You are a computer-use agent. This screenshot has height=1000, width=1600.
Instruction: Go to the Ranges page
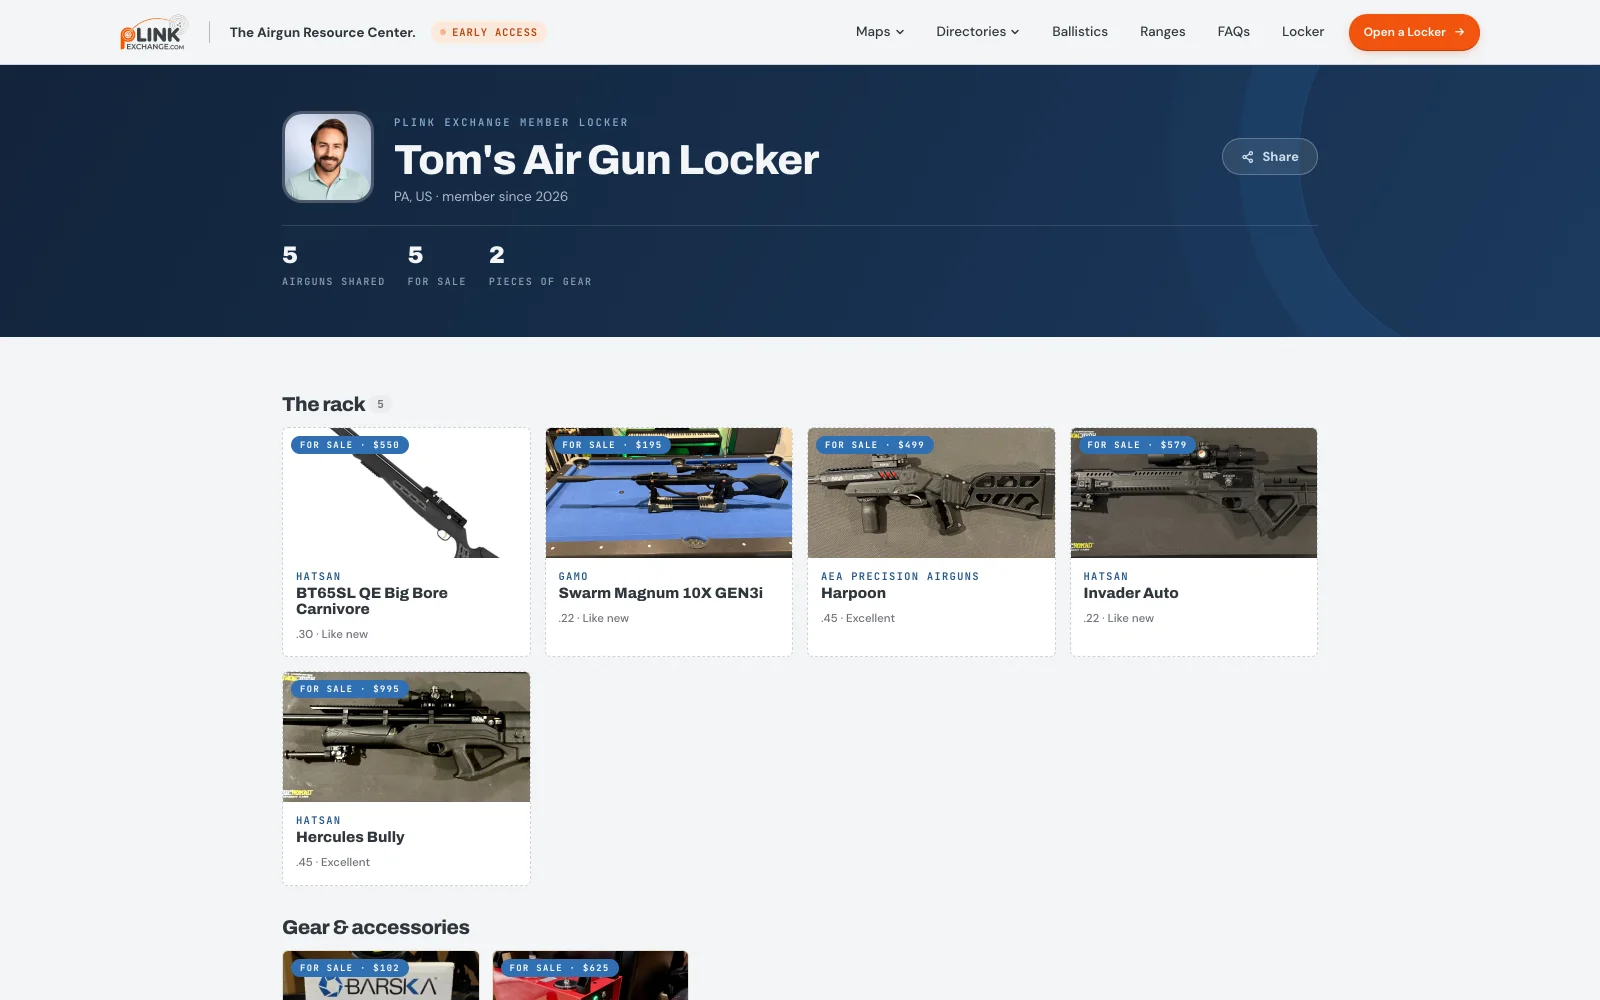coord(1163,32)
